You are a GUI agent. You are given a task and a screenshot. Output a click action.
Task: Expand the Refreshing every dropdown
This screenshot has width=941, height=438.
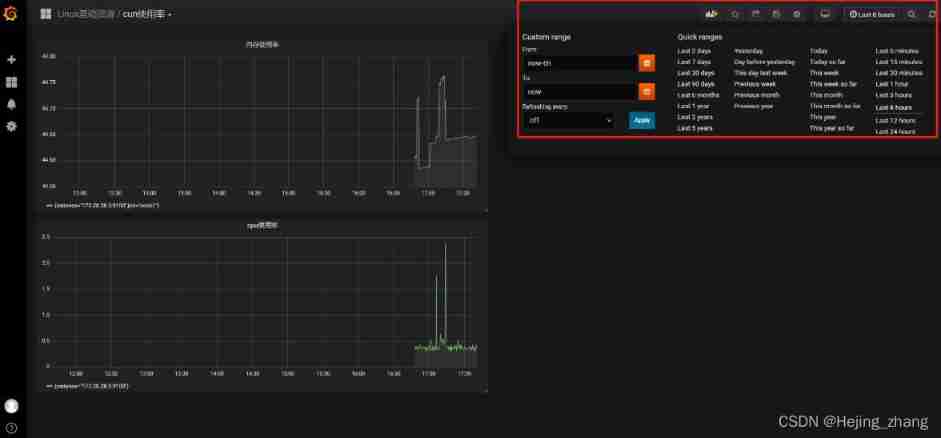pos(569,120)
